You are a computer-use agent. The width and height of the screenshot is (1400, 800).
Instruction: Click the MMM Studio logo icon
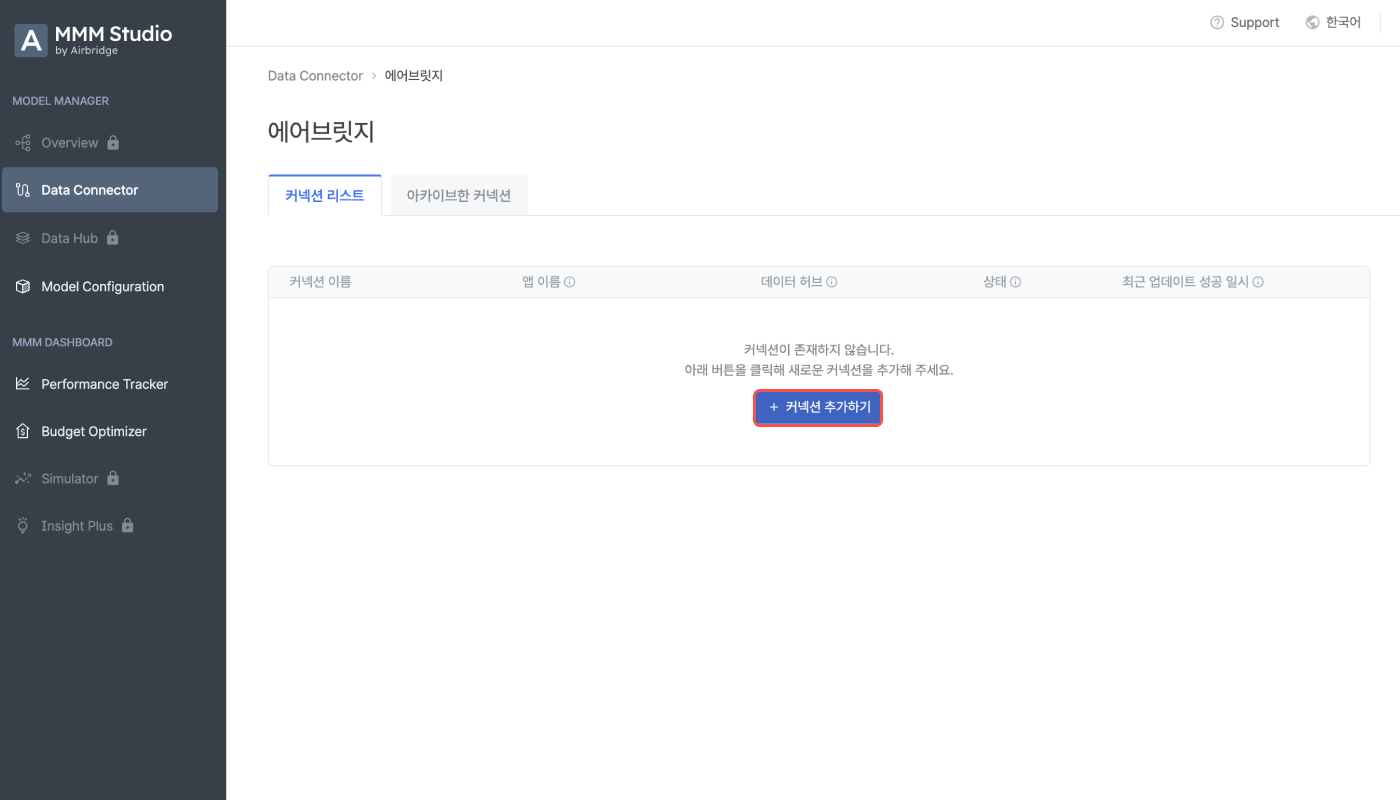point(31,40)
